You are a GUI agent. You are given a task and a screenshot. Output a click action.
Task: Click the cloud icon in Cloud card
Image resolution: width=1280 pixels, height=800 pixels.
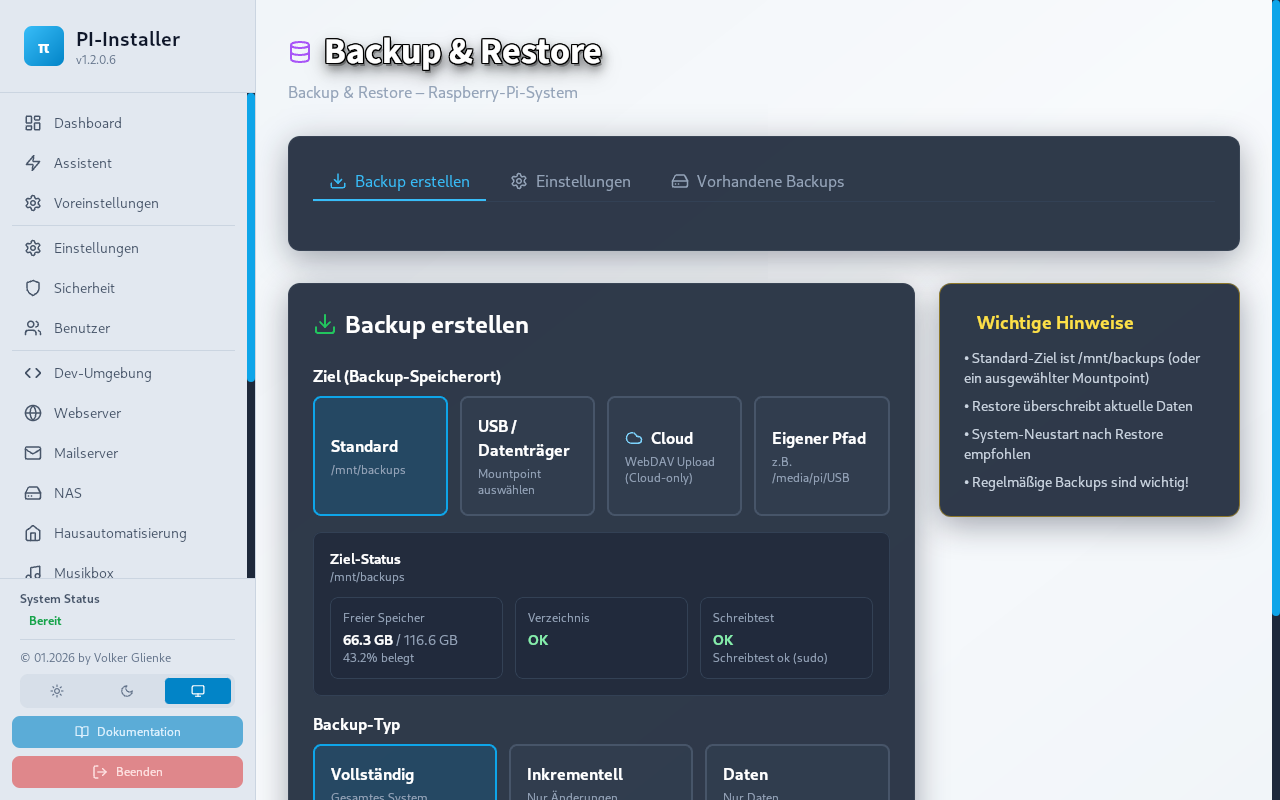[634, 438]
